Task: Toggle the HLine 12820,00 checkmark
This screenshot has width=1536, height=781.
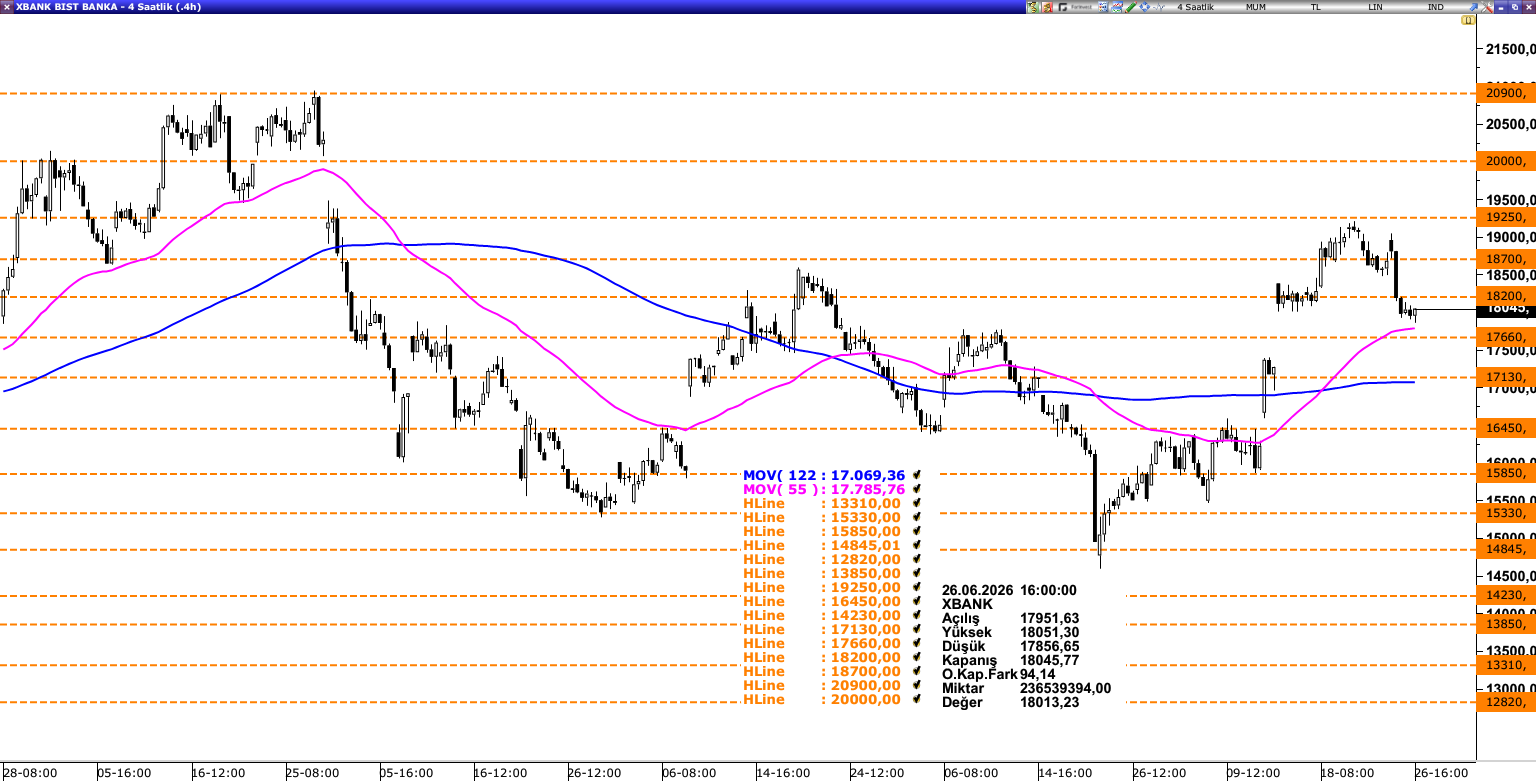Action: 916,560
